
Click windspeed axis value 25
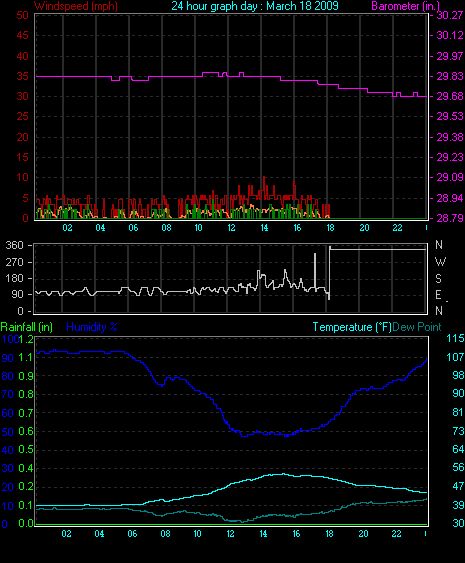(x=22, y=116)
